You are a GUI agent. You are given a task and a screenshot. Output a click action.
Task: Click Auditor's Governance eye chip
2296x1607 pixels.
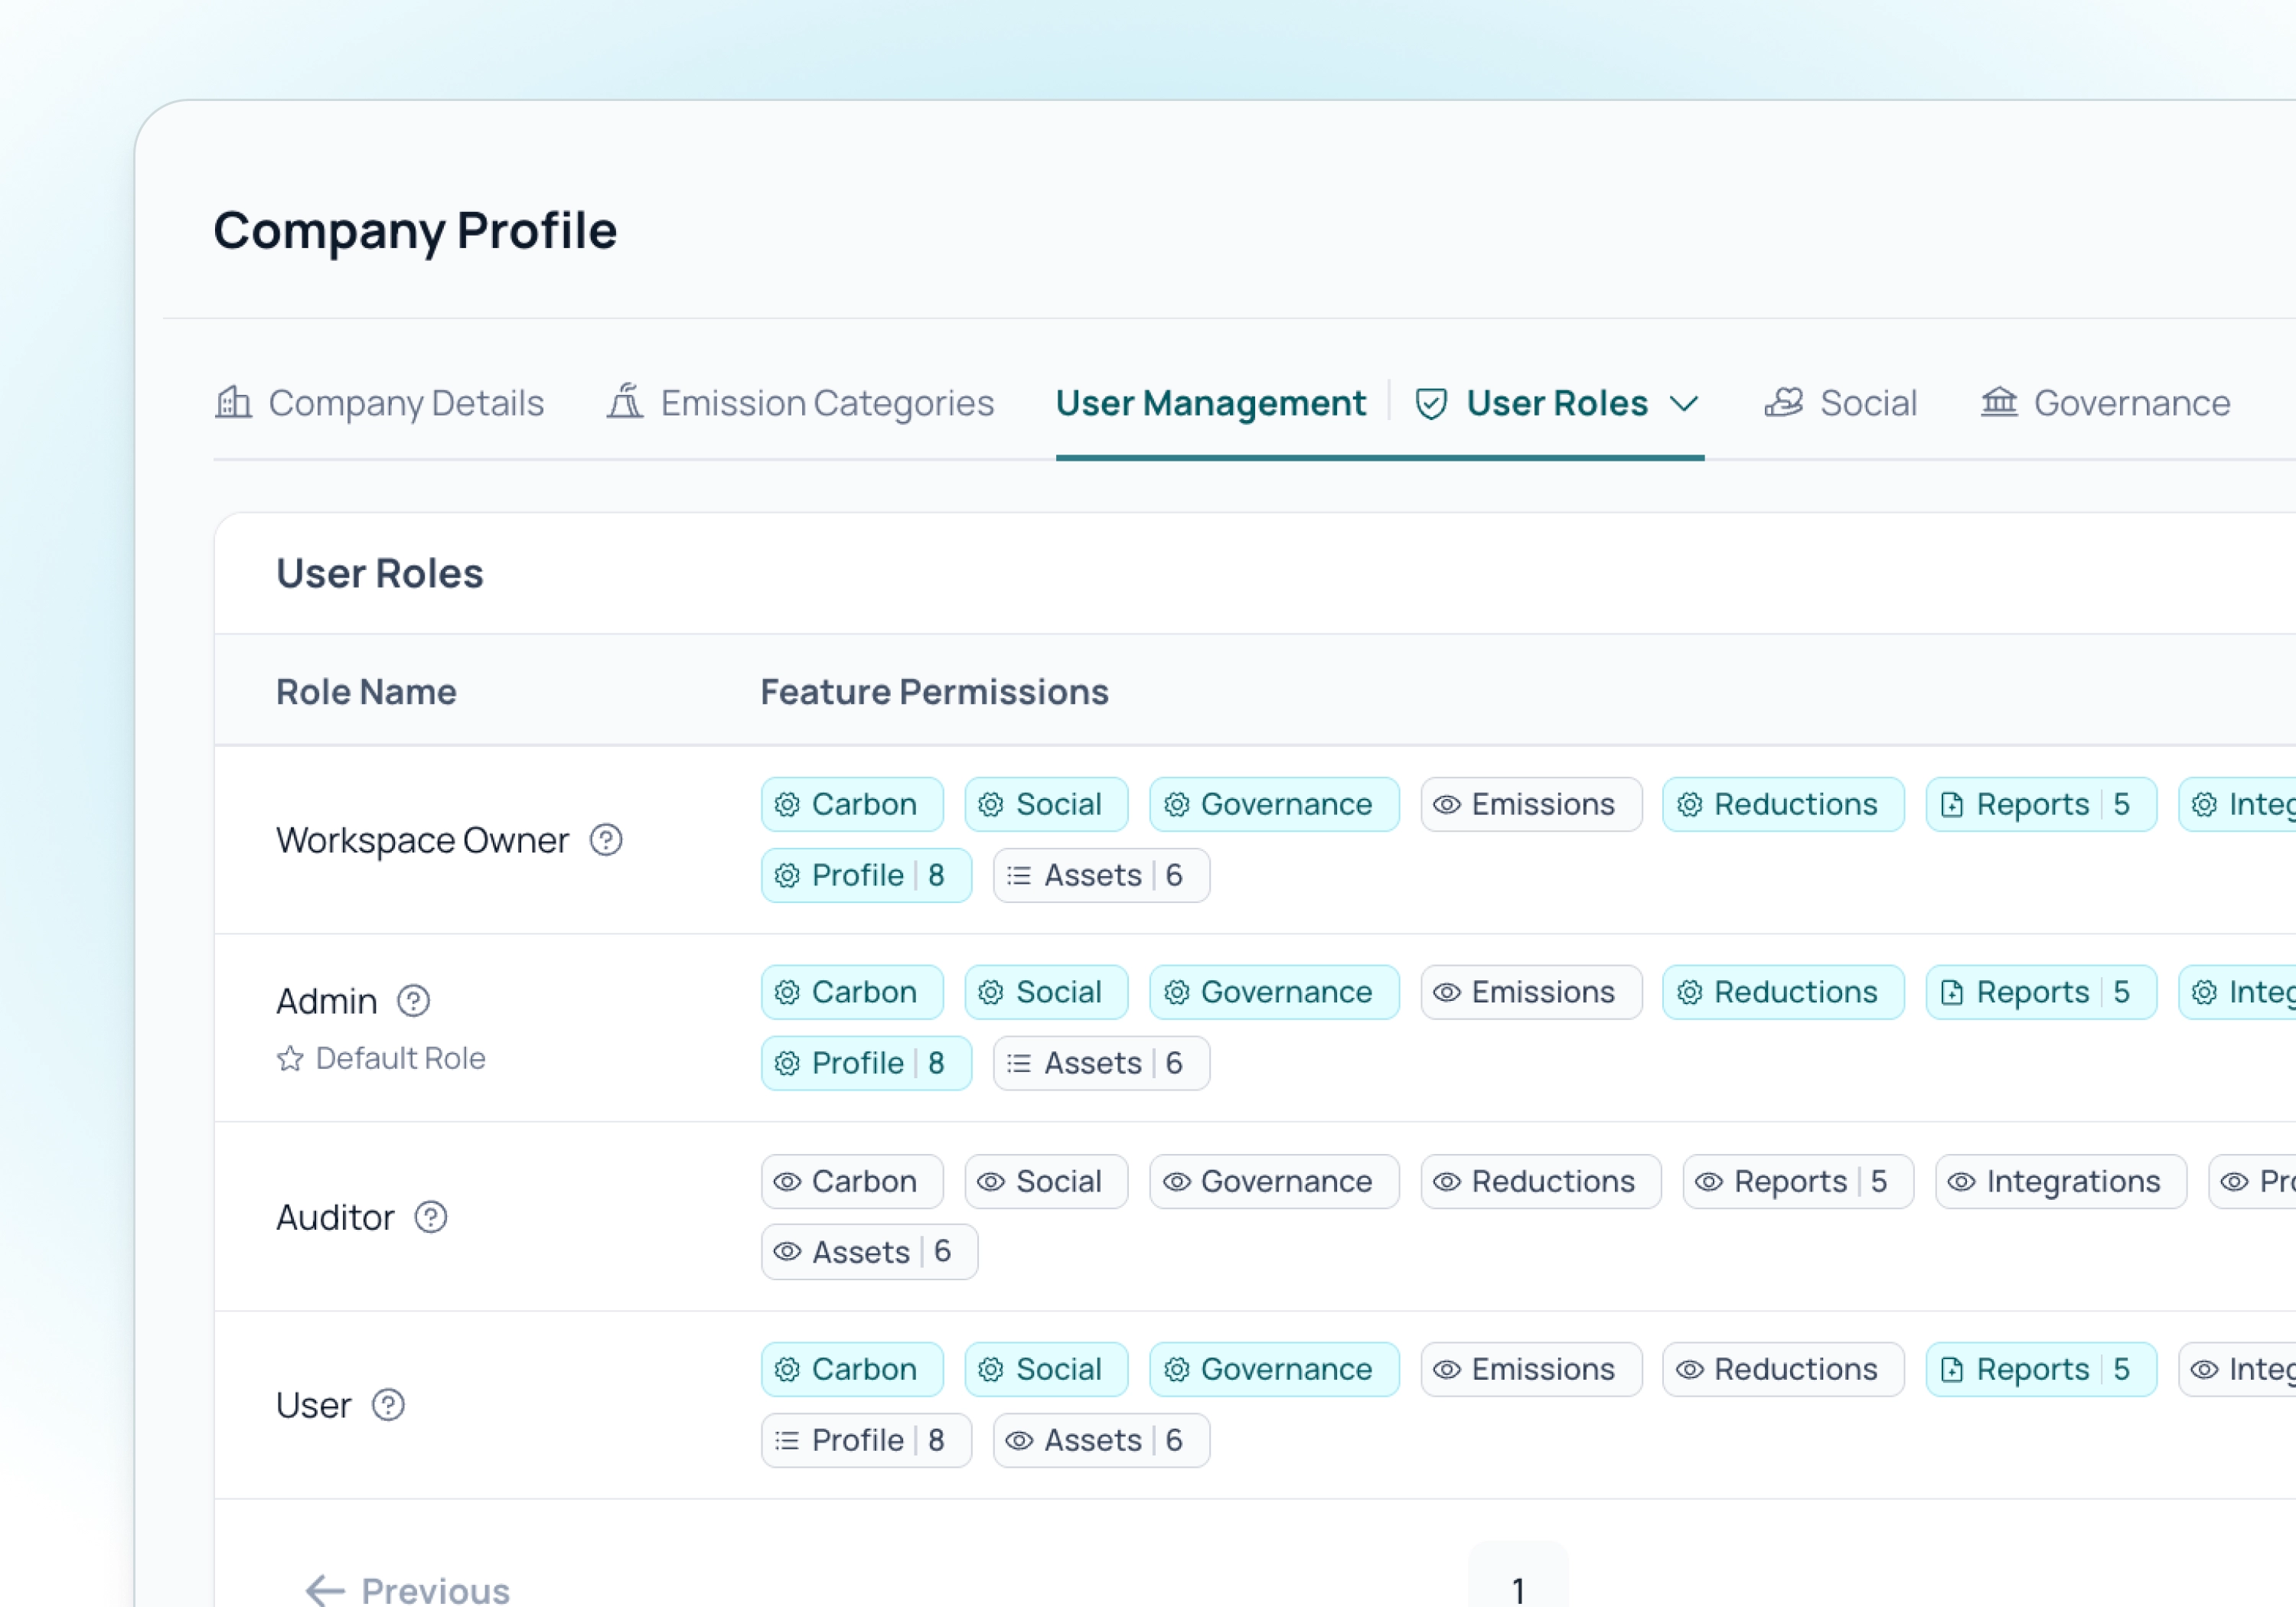click(x=1274, y=1182)
